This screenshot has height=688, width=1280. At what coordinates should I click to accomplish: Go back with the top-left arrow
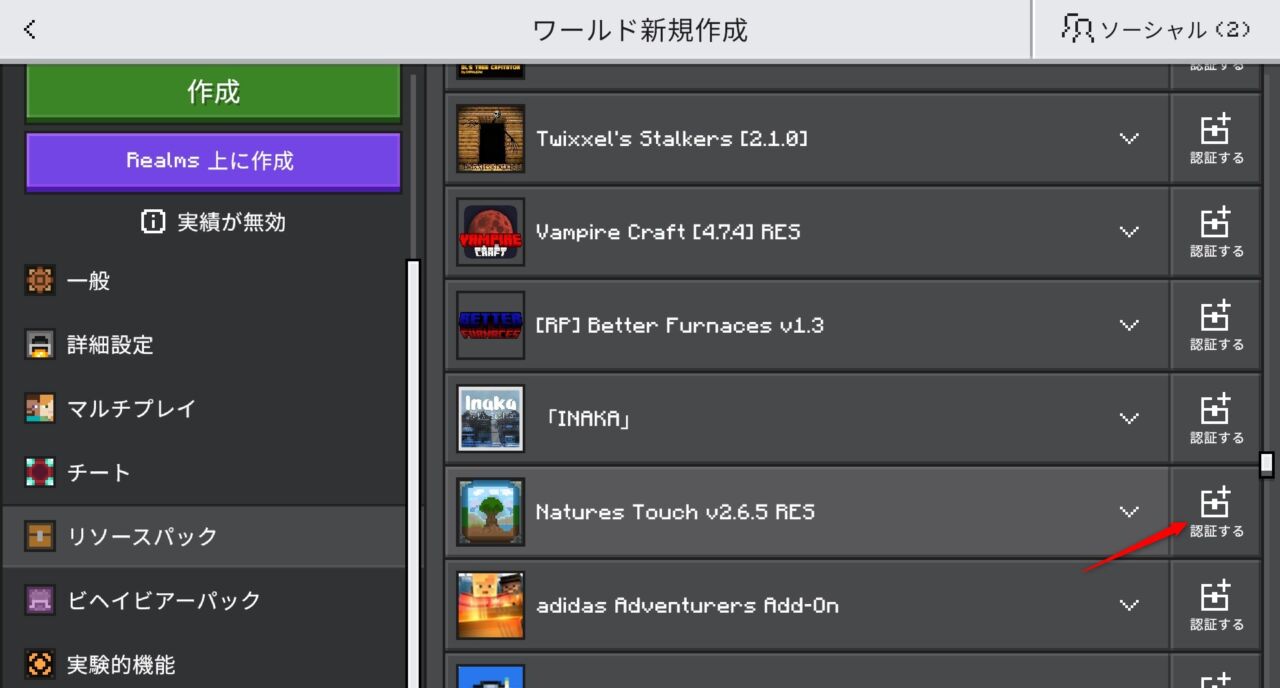30,29
